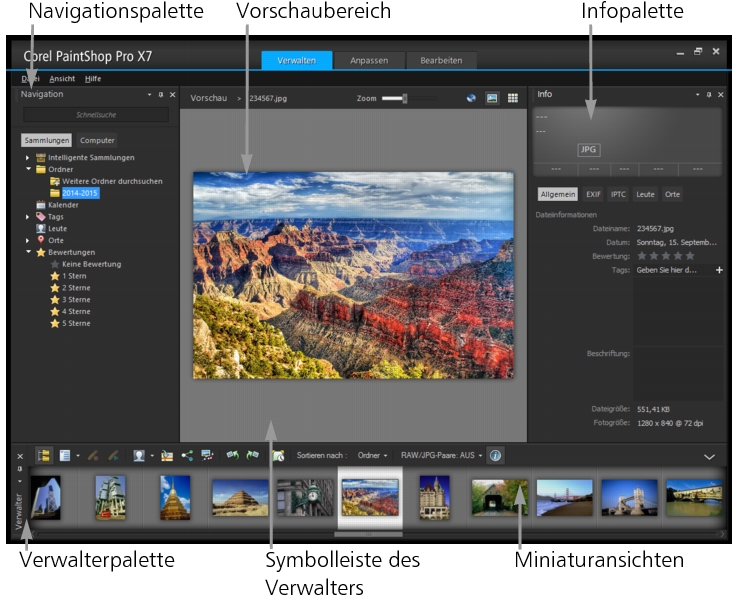Switch to thumbnail grid view mode
738x604 pixels.
[x=513, y=98]
